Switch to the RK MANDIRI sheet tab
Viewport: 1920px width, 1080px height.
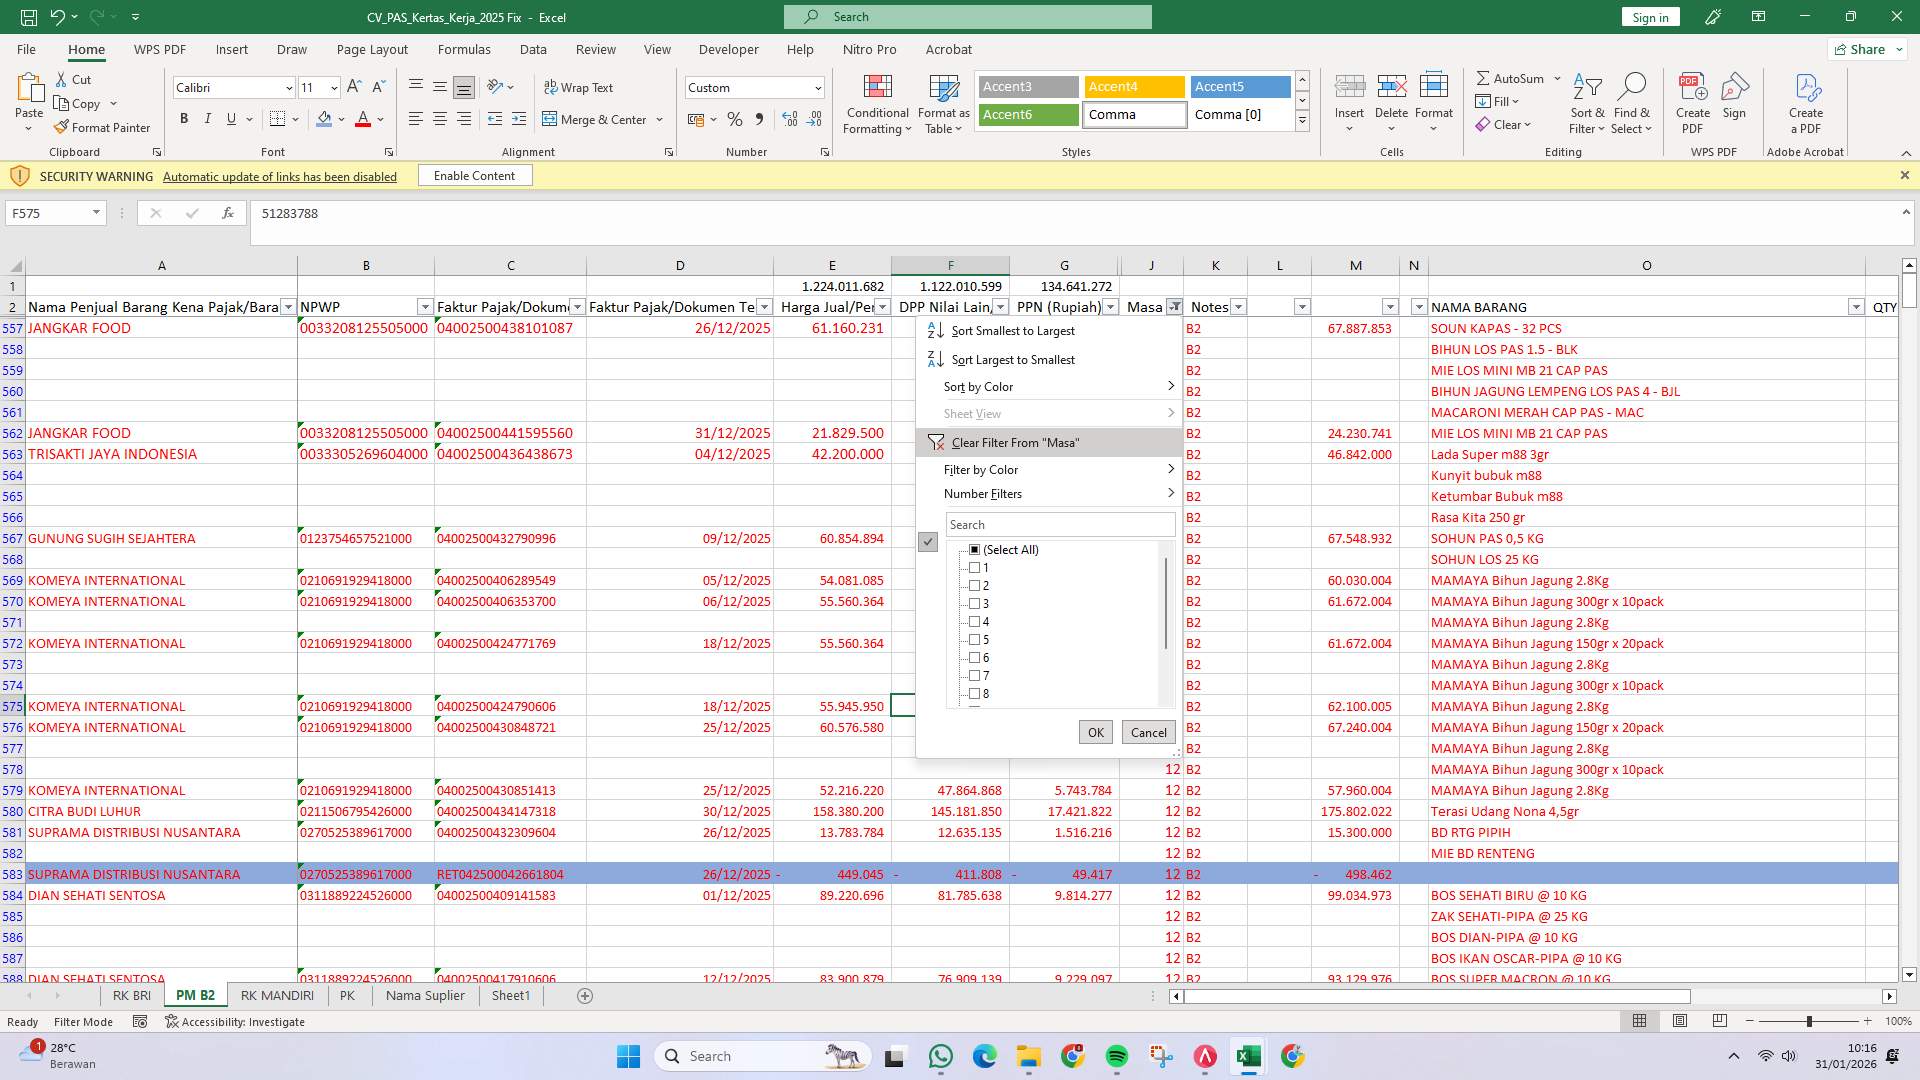[277, 995]
